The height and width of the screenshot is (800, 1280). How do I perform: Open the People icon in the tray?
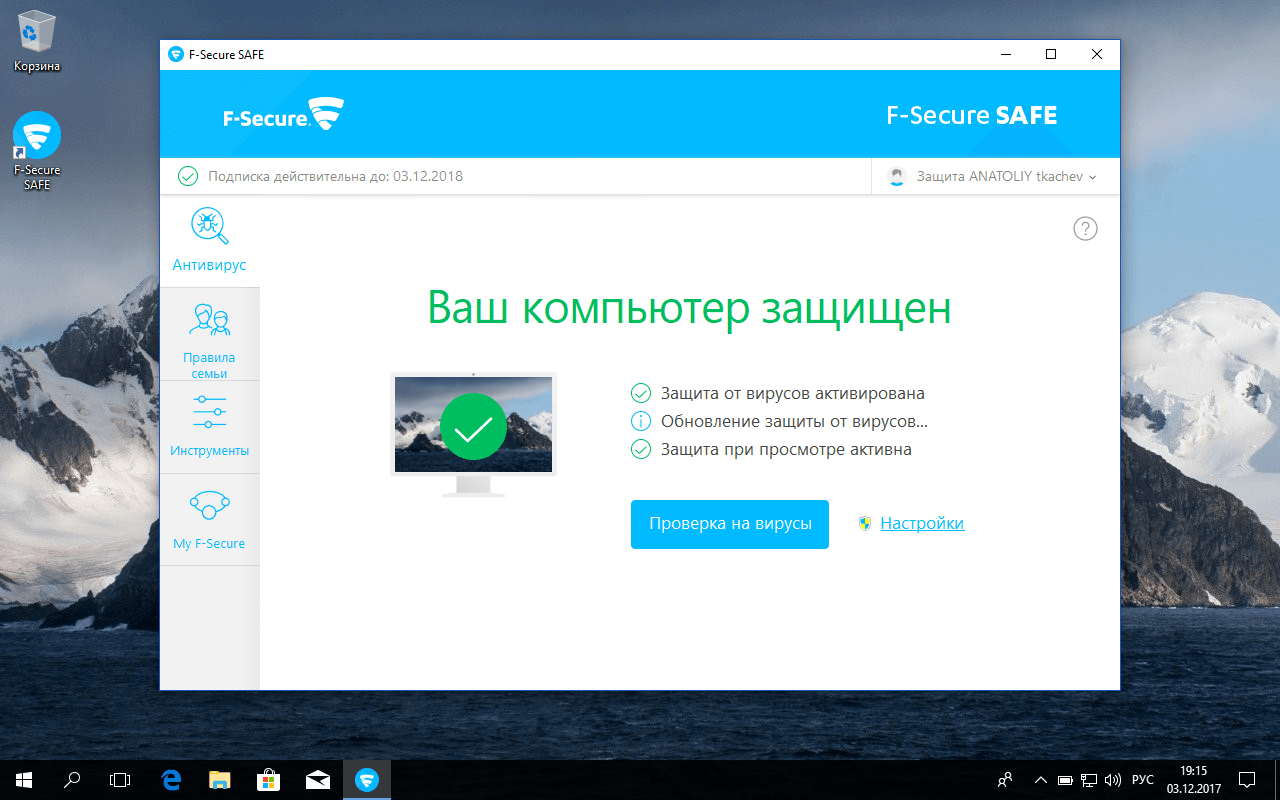coord(1005,780)
